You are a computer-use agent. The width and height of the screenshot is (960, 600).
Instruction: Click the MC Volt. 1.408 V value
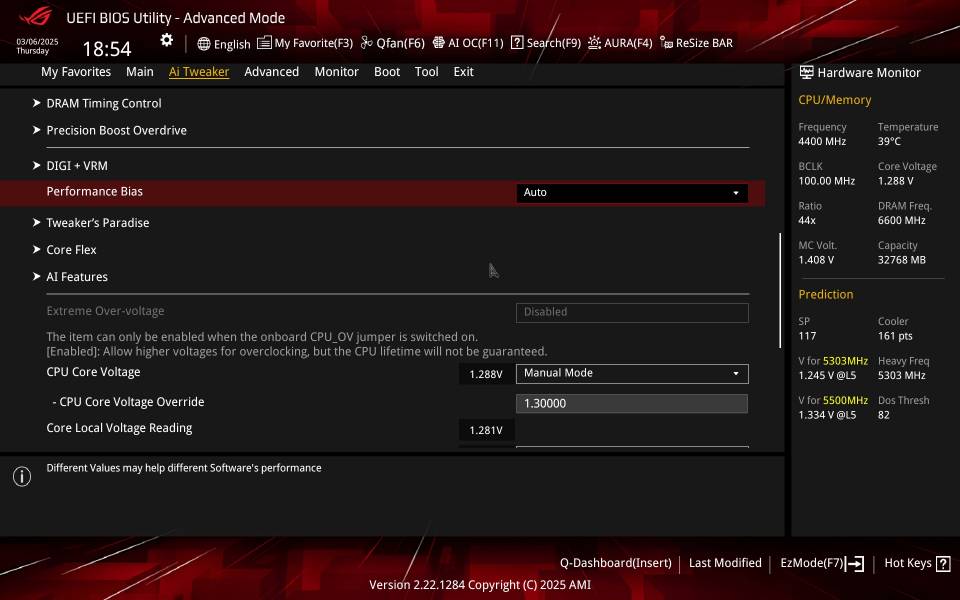[x=816, y=260]
